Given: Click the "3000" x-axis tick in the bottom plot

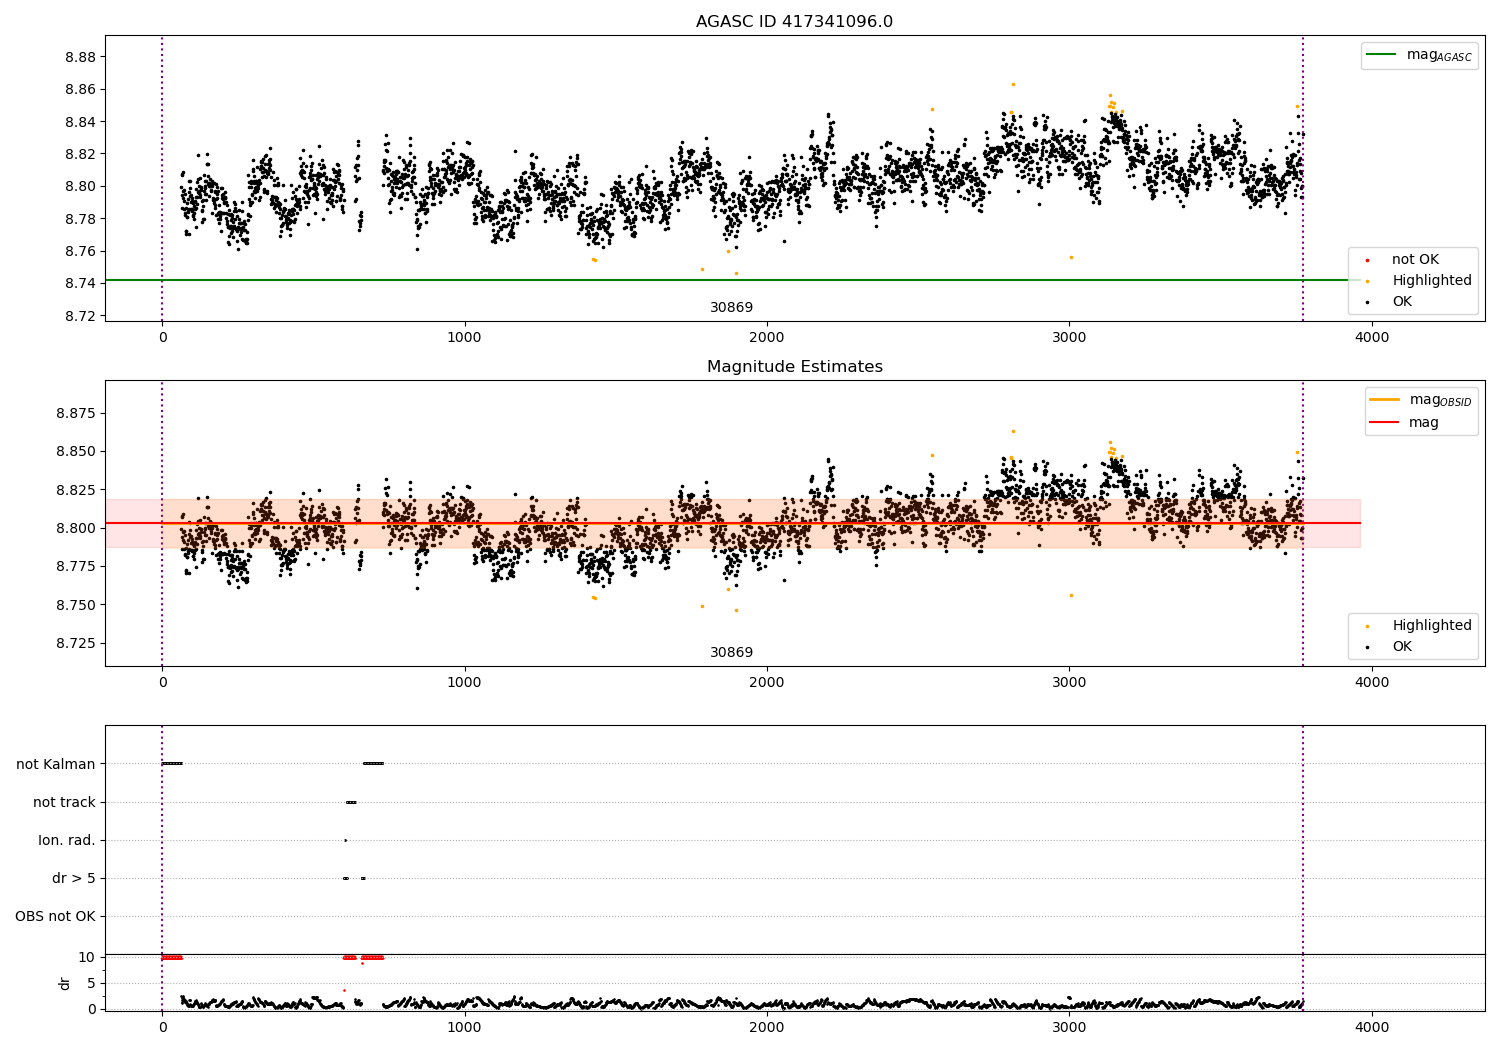Looking at the screenshot, I should [1069, 1028].
